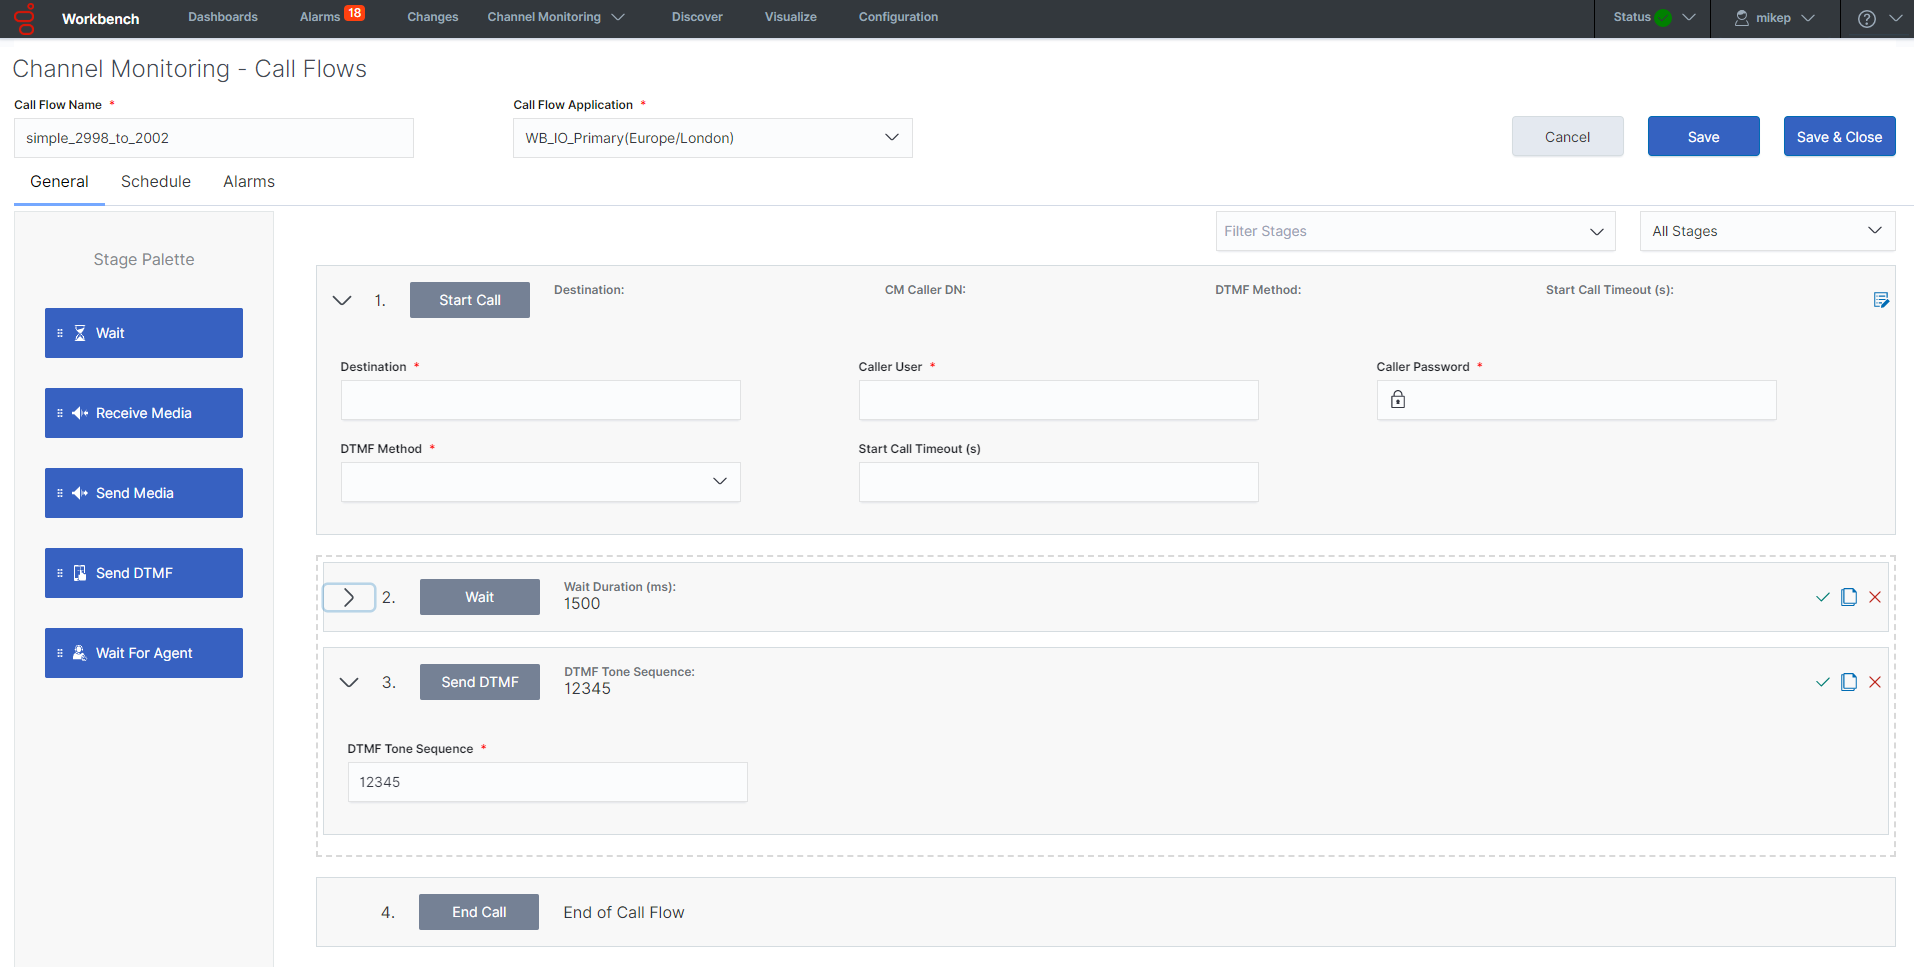The height and width of the screenshot is (967, 1914).
Task: Remove the Send DTMF stage with red X
Action: point(1876,682)
